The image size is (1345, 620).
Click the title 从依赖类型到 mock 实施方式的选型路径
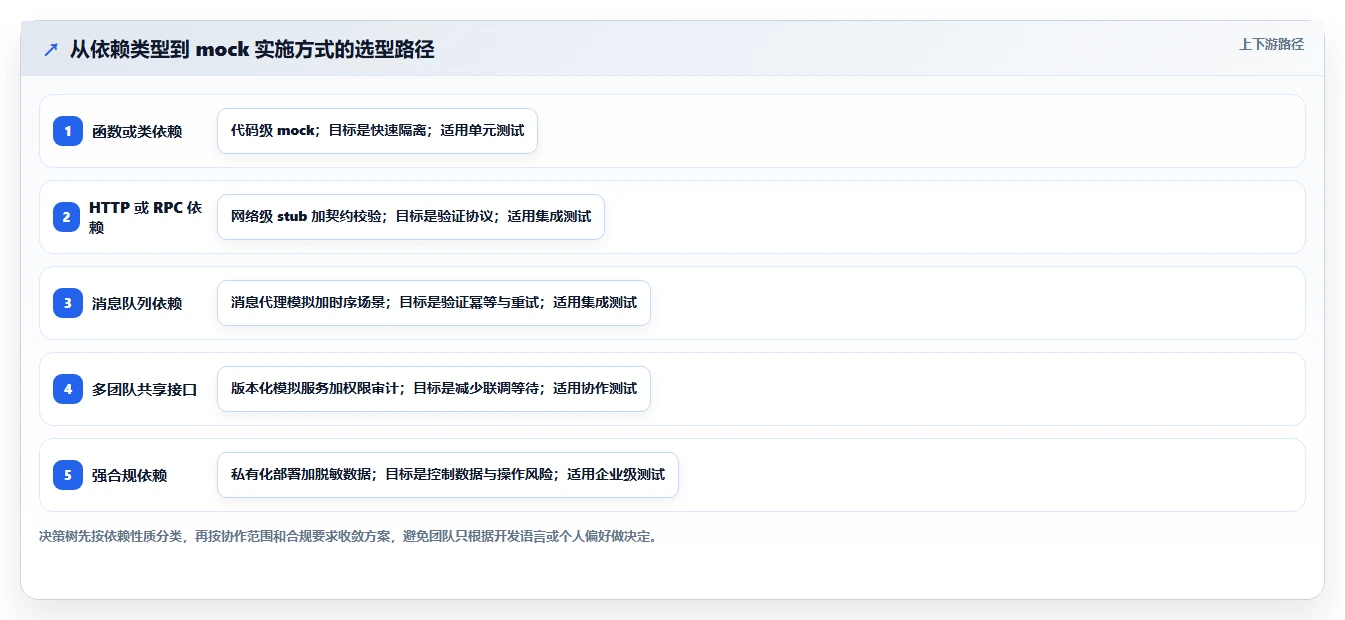252,50
